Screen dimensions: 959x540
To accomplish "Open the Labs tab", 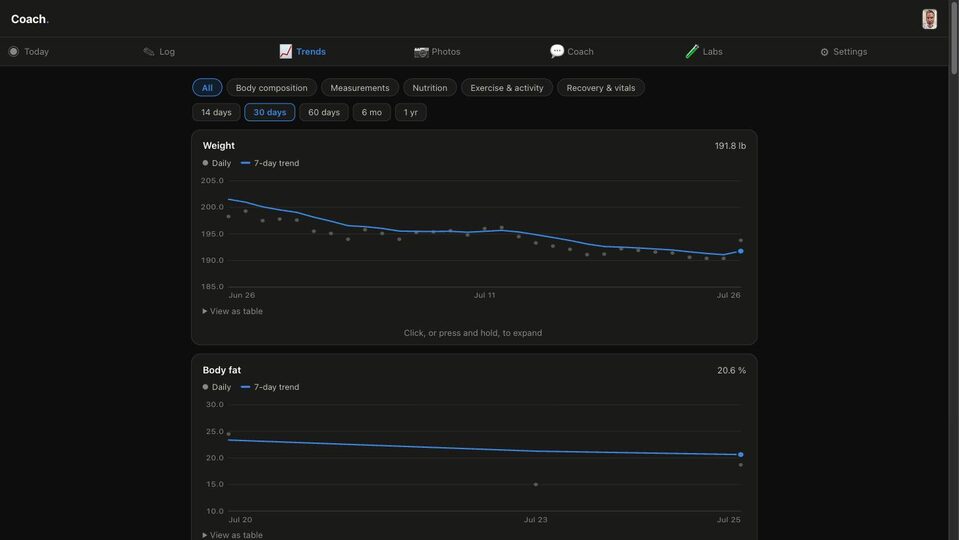I will coord(704,51).
